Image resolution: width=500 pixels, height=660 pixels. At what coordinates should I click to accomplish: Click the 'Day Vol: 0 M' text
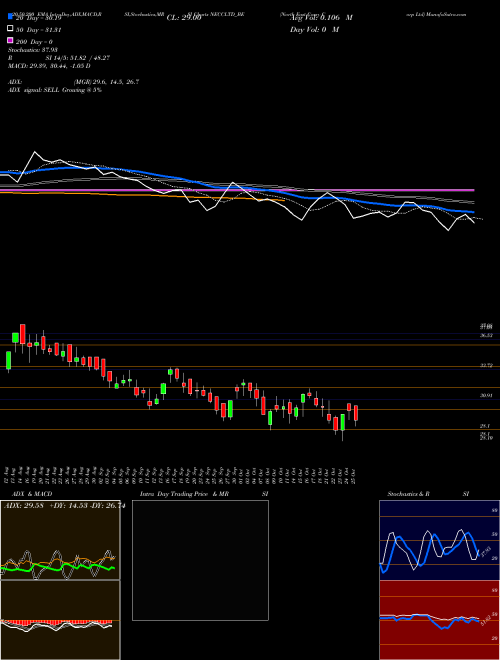tap(314, 30)
